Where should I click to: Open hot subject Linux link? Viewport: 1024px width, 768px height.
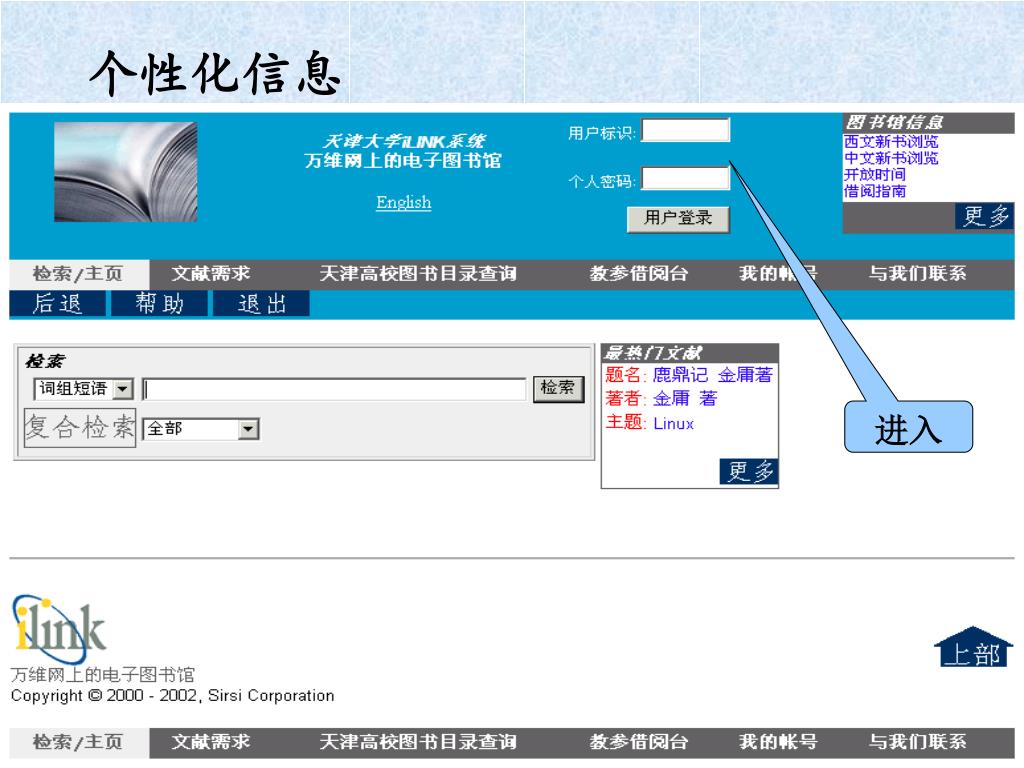pyautogui.click(x=673, y=423)
